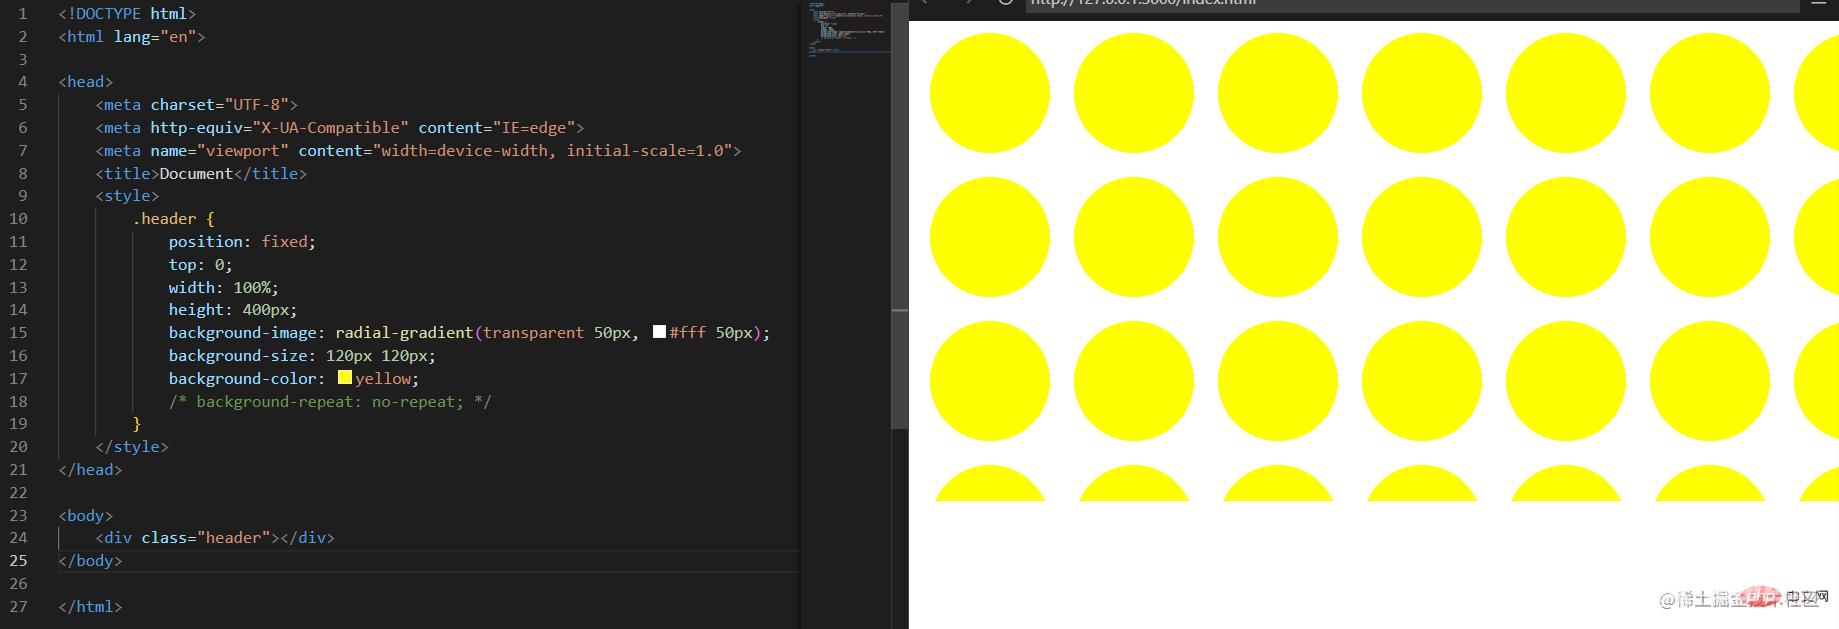The image size is (1839, 629).
Task: Click the div class="header" element line
Action: click(x=215, y=538)
